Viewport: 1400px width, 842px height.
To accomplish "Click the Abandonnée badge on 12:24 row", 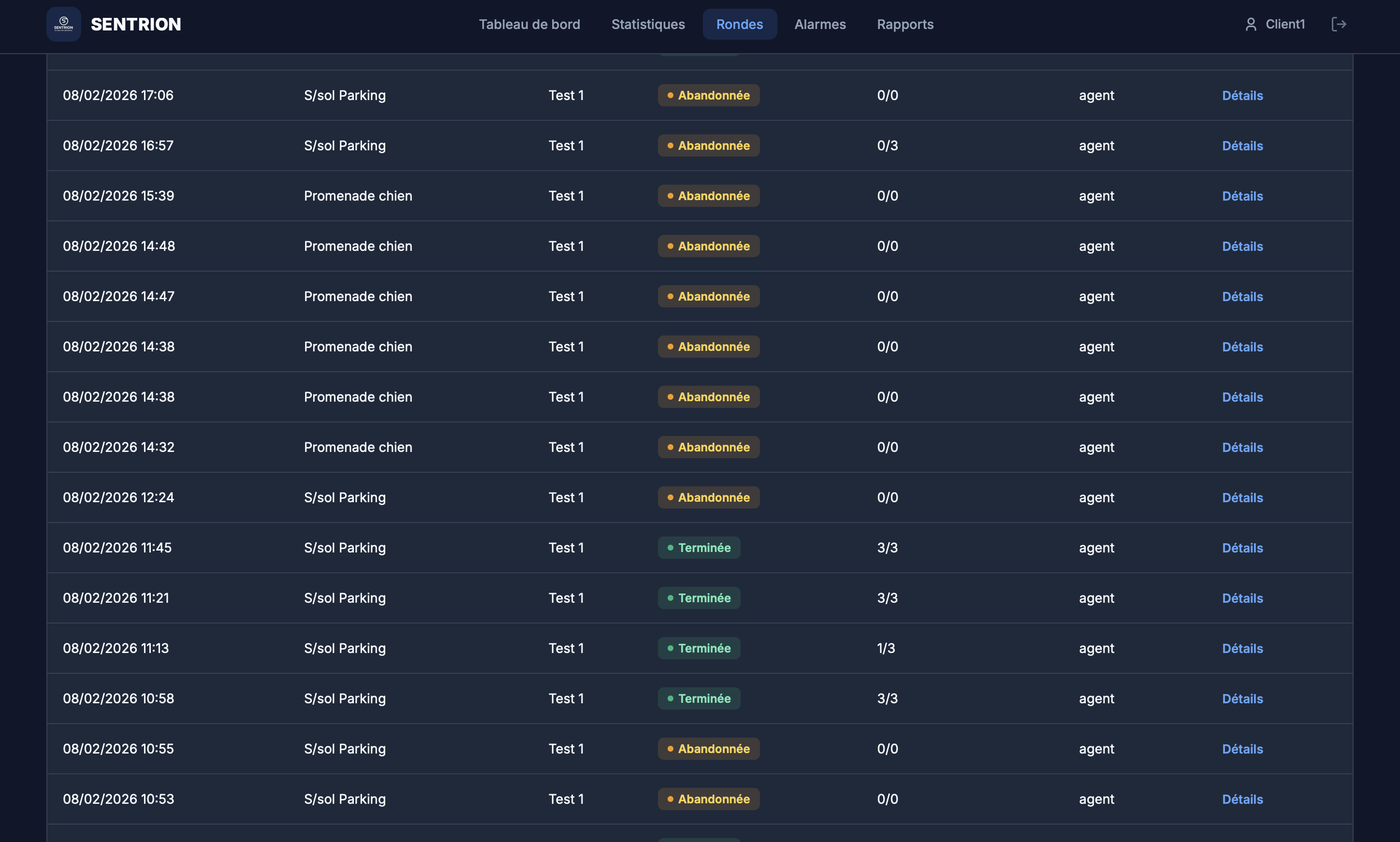I will [x=709, y=497].
